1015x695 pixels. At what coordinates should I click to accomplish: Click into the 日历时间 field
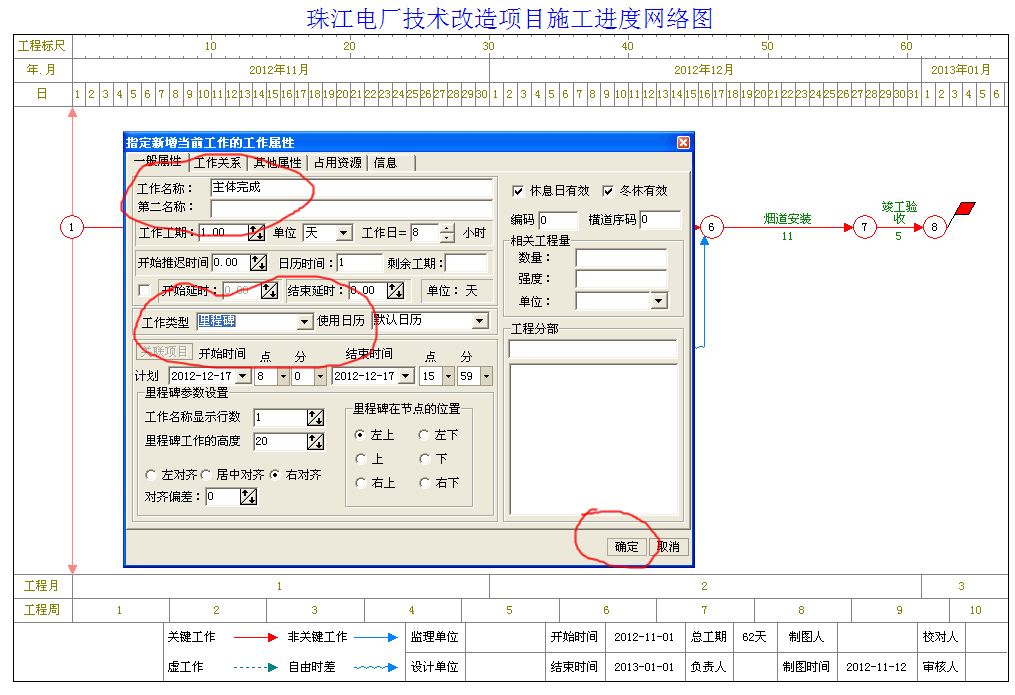359,263
